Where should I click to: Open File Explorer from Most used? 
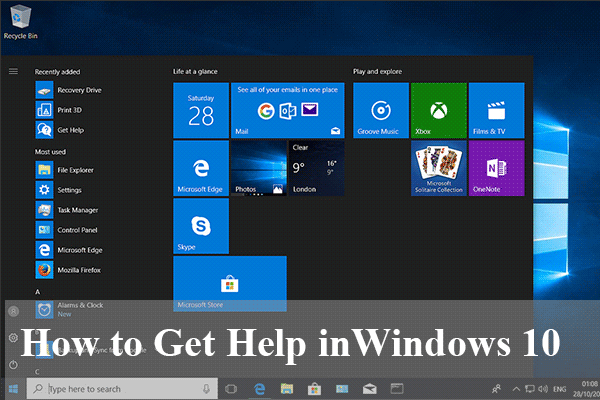(x=74, y=170)
